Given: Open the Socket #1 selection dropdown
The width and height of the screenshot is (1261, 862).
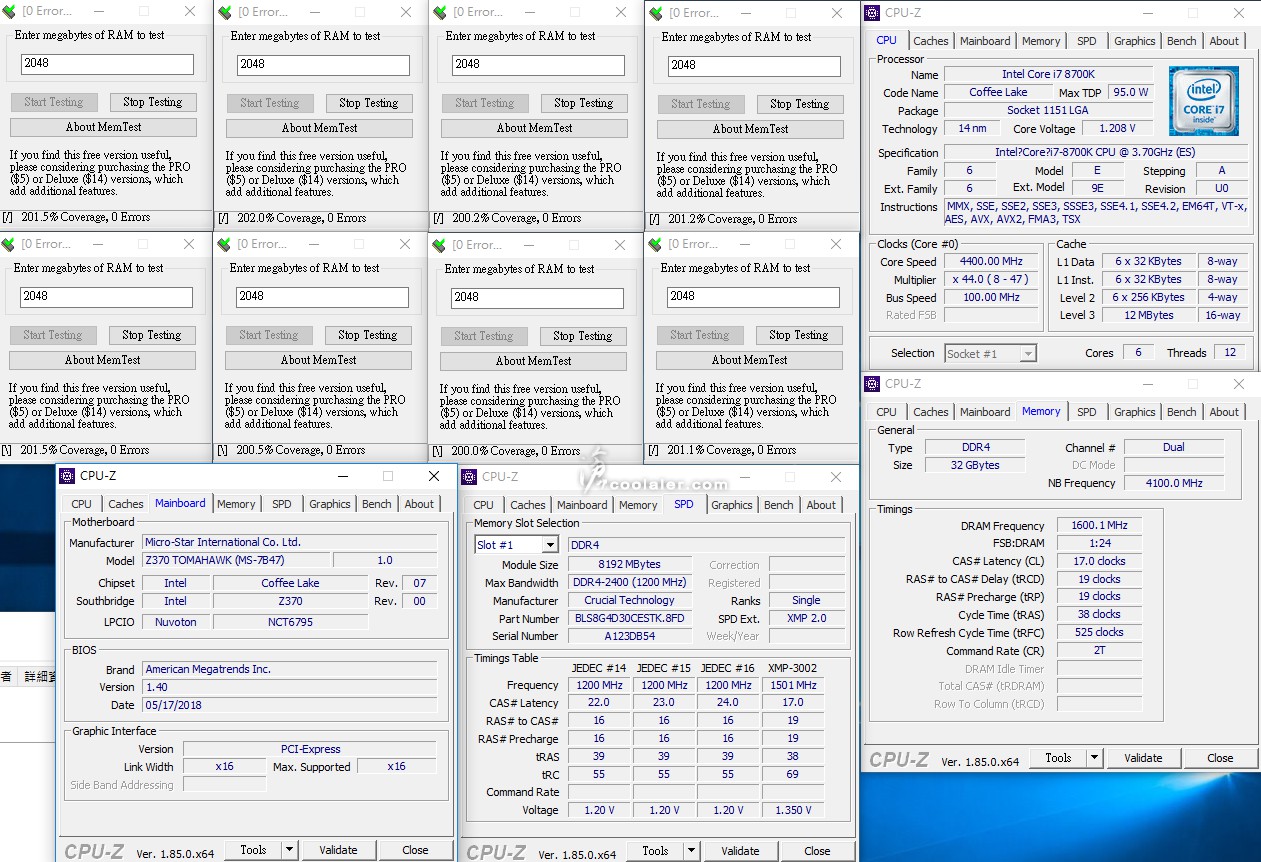Looking at the screenshot, I should [1028, 353].
